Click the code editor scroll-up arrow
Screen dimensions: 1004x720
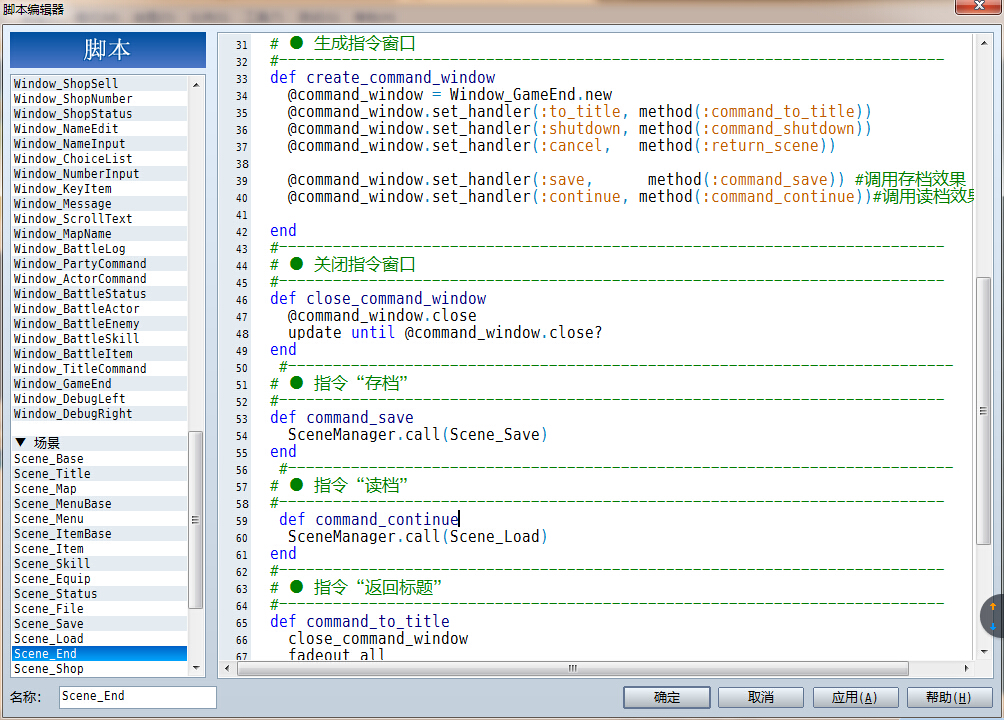(984, 43)
